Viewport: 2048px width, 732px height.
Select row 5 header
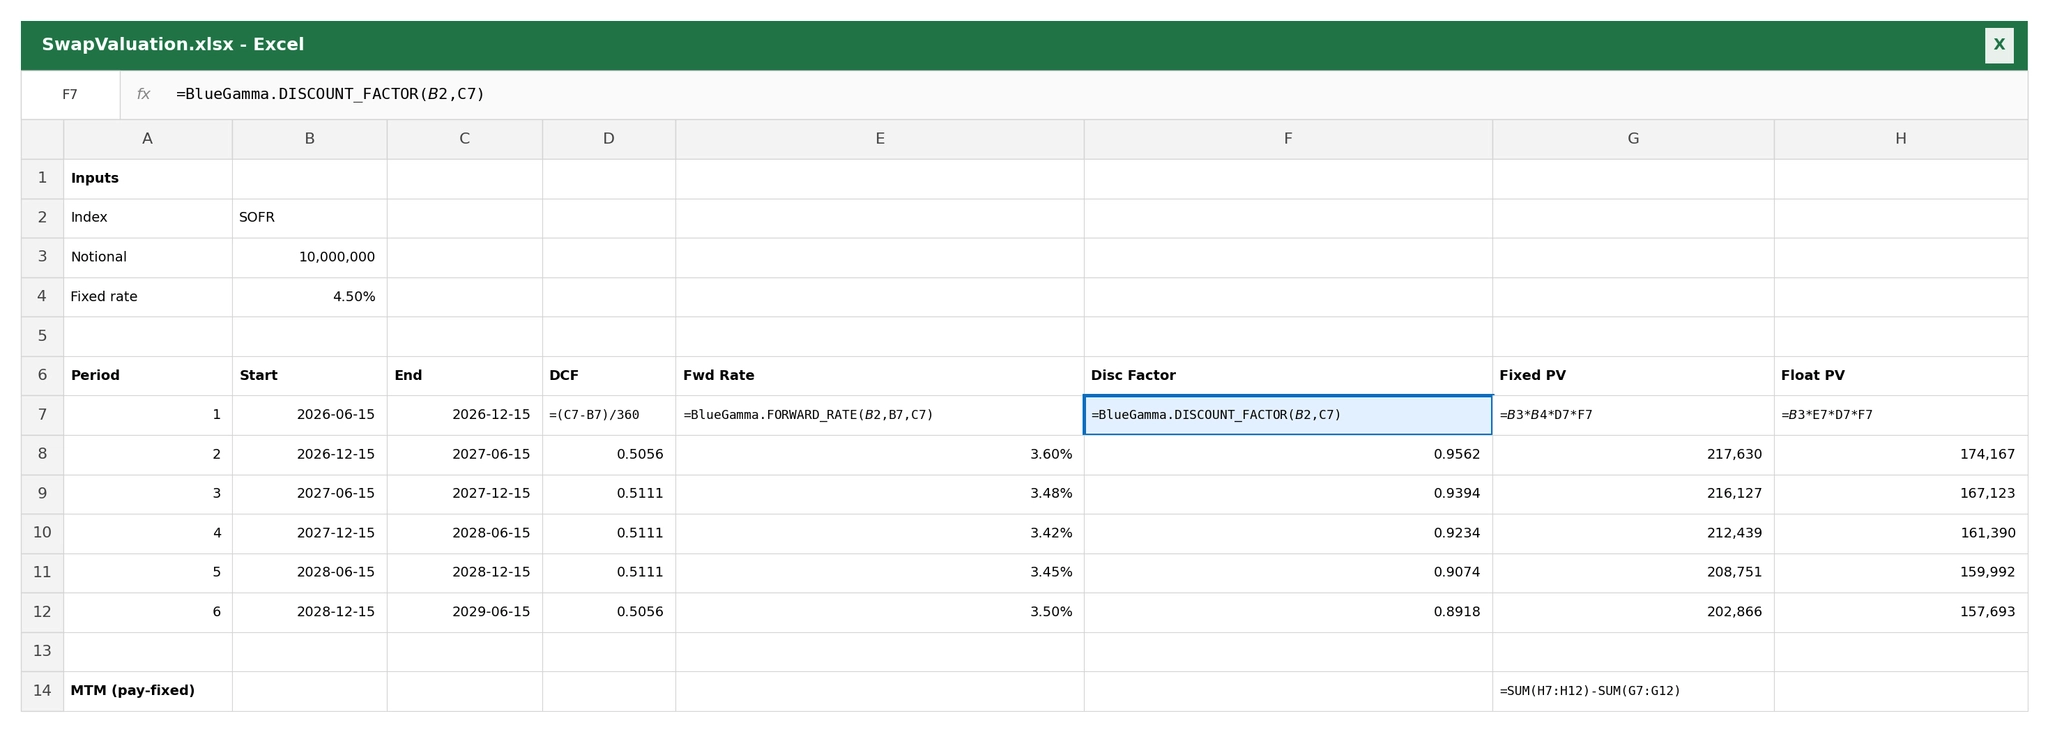(42, 337)
